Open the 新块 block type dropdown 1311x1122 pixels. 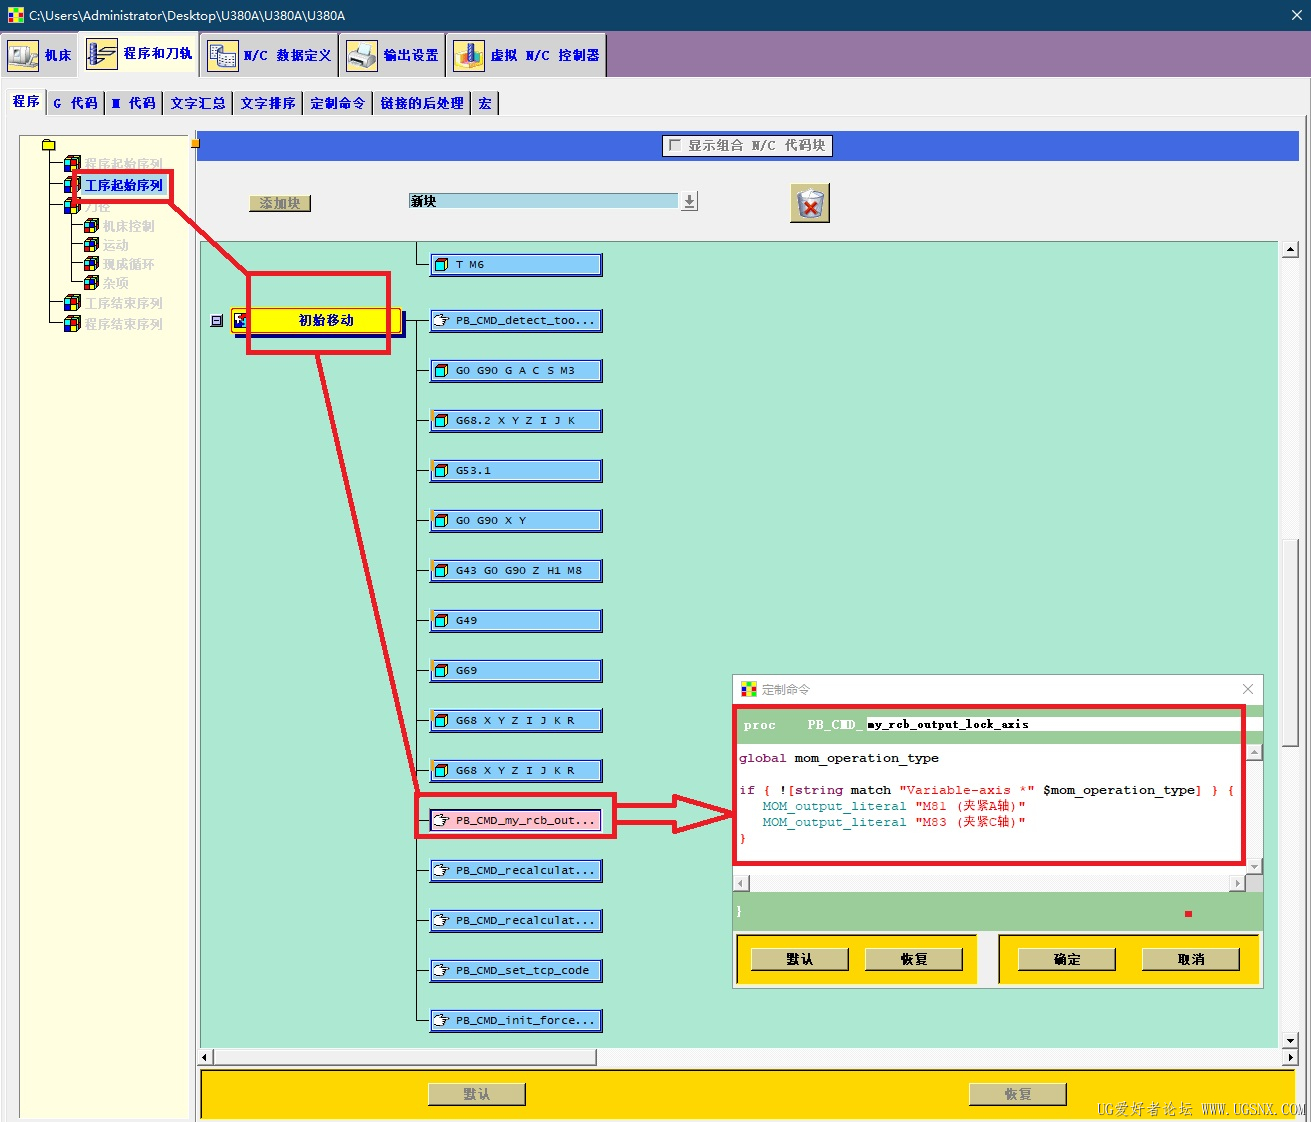pyautogui.click(x=689, y=201)
